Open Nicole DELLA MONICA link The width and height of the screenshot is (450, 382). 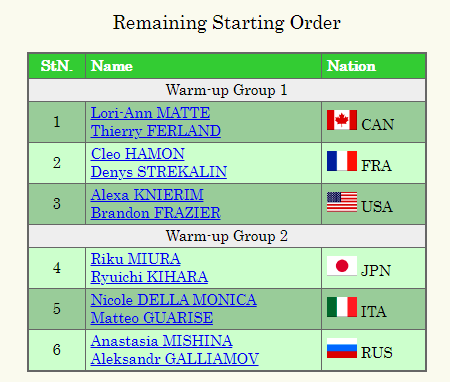coord(174,300)
